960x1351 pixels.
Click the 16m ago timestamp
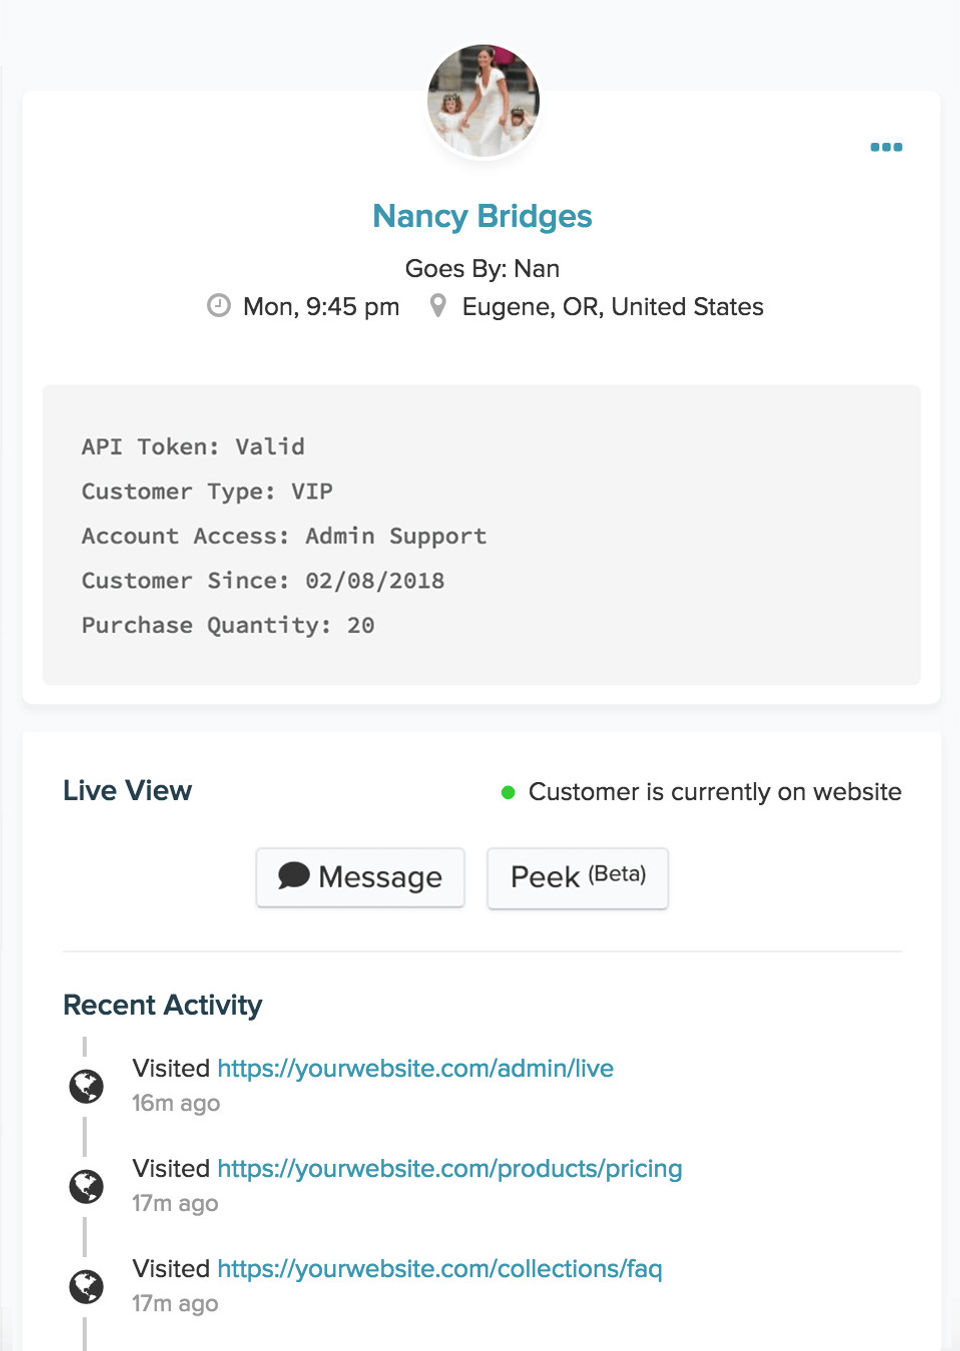coord(176,1103)
